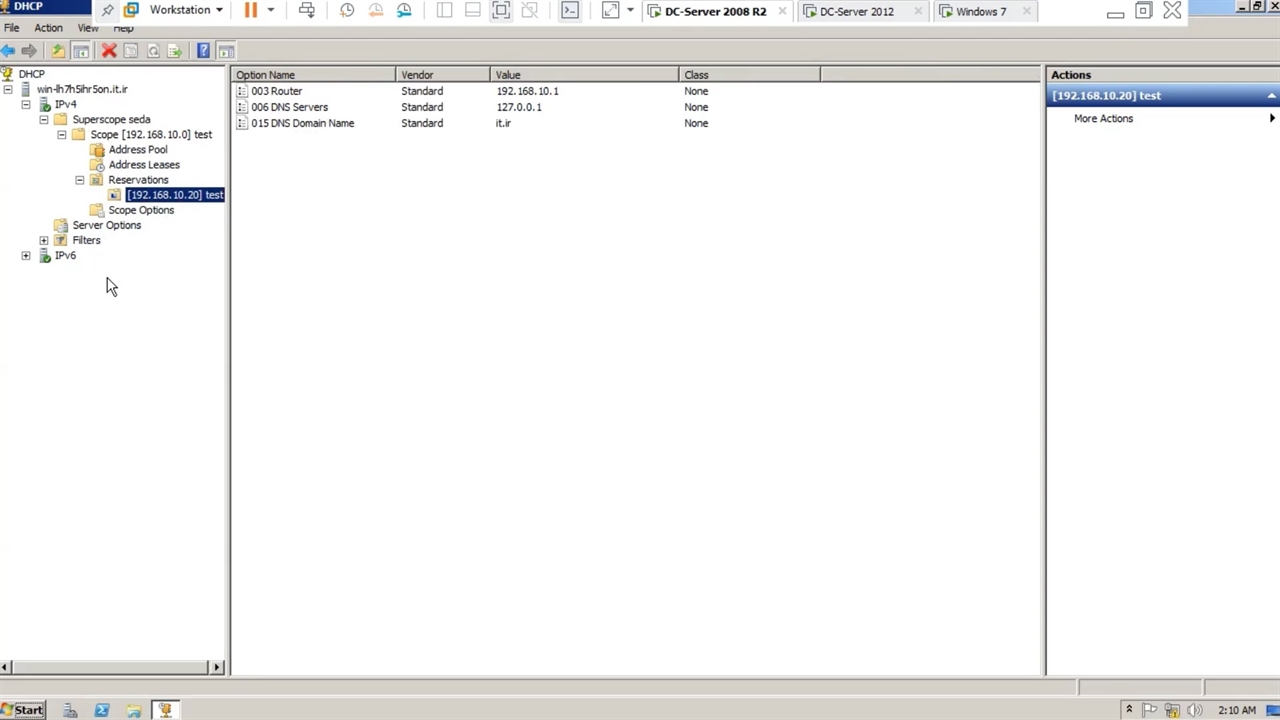Collapse the Reservations tree node
This screenshot has height=720, width=1280.
[x=80, y=180]
